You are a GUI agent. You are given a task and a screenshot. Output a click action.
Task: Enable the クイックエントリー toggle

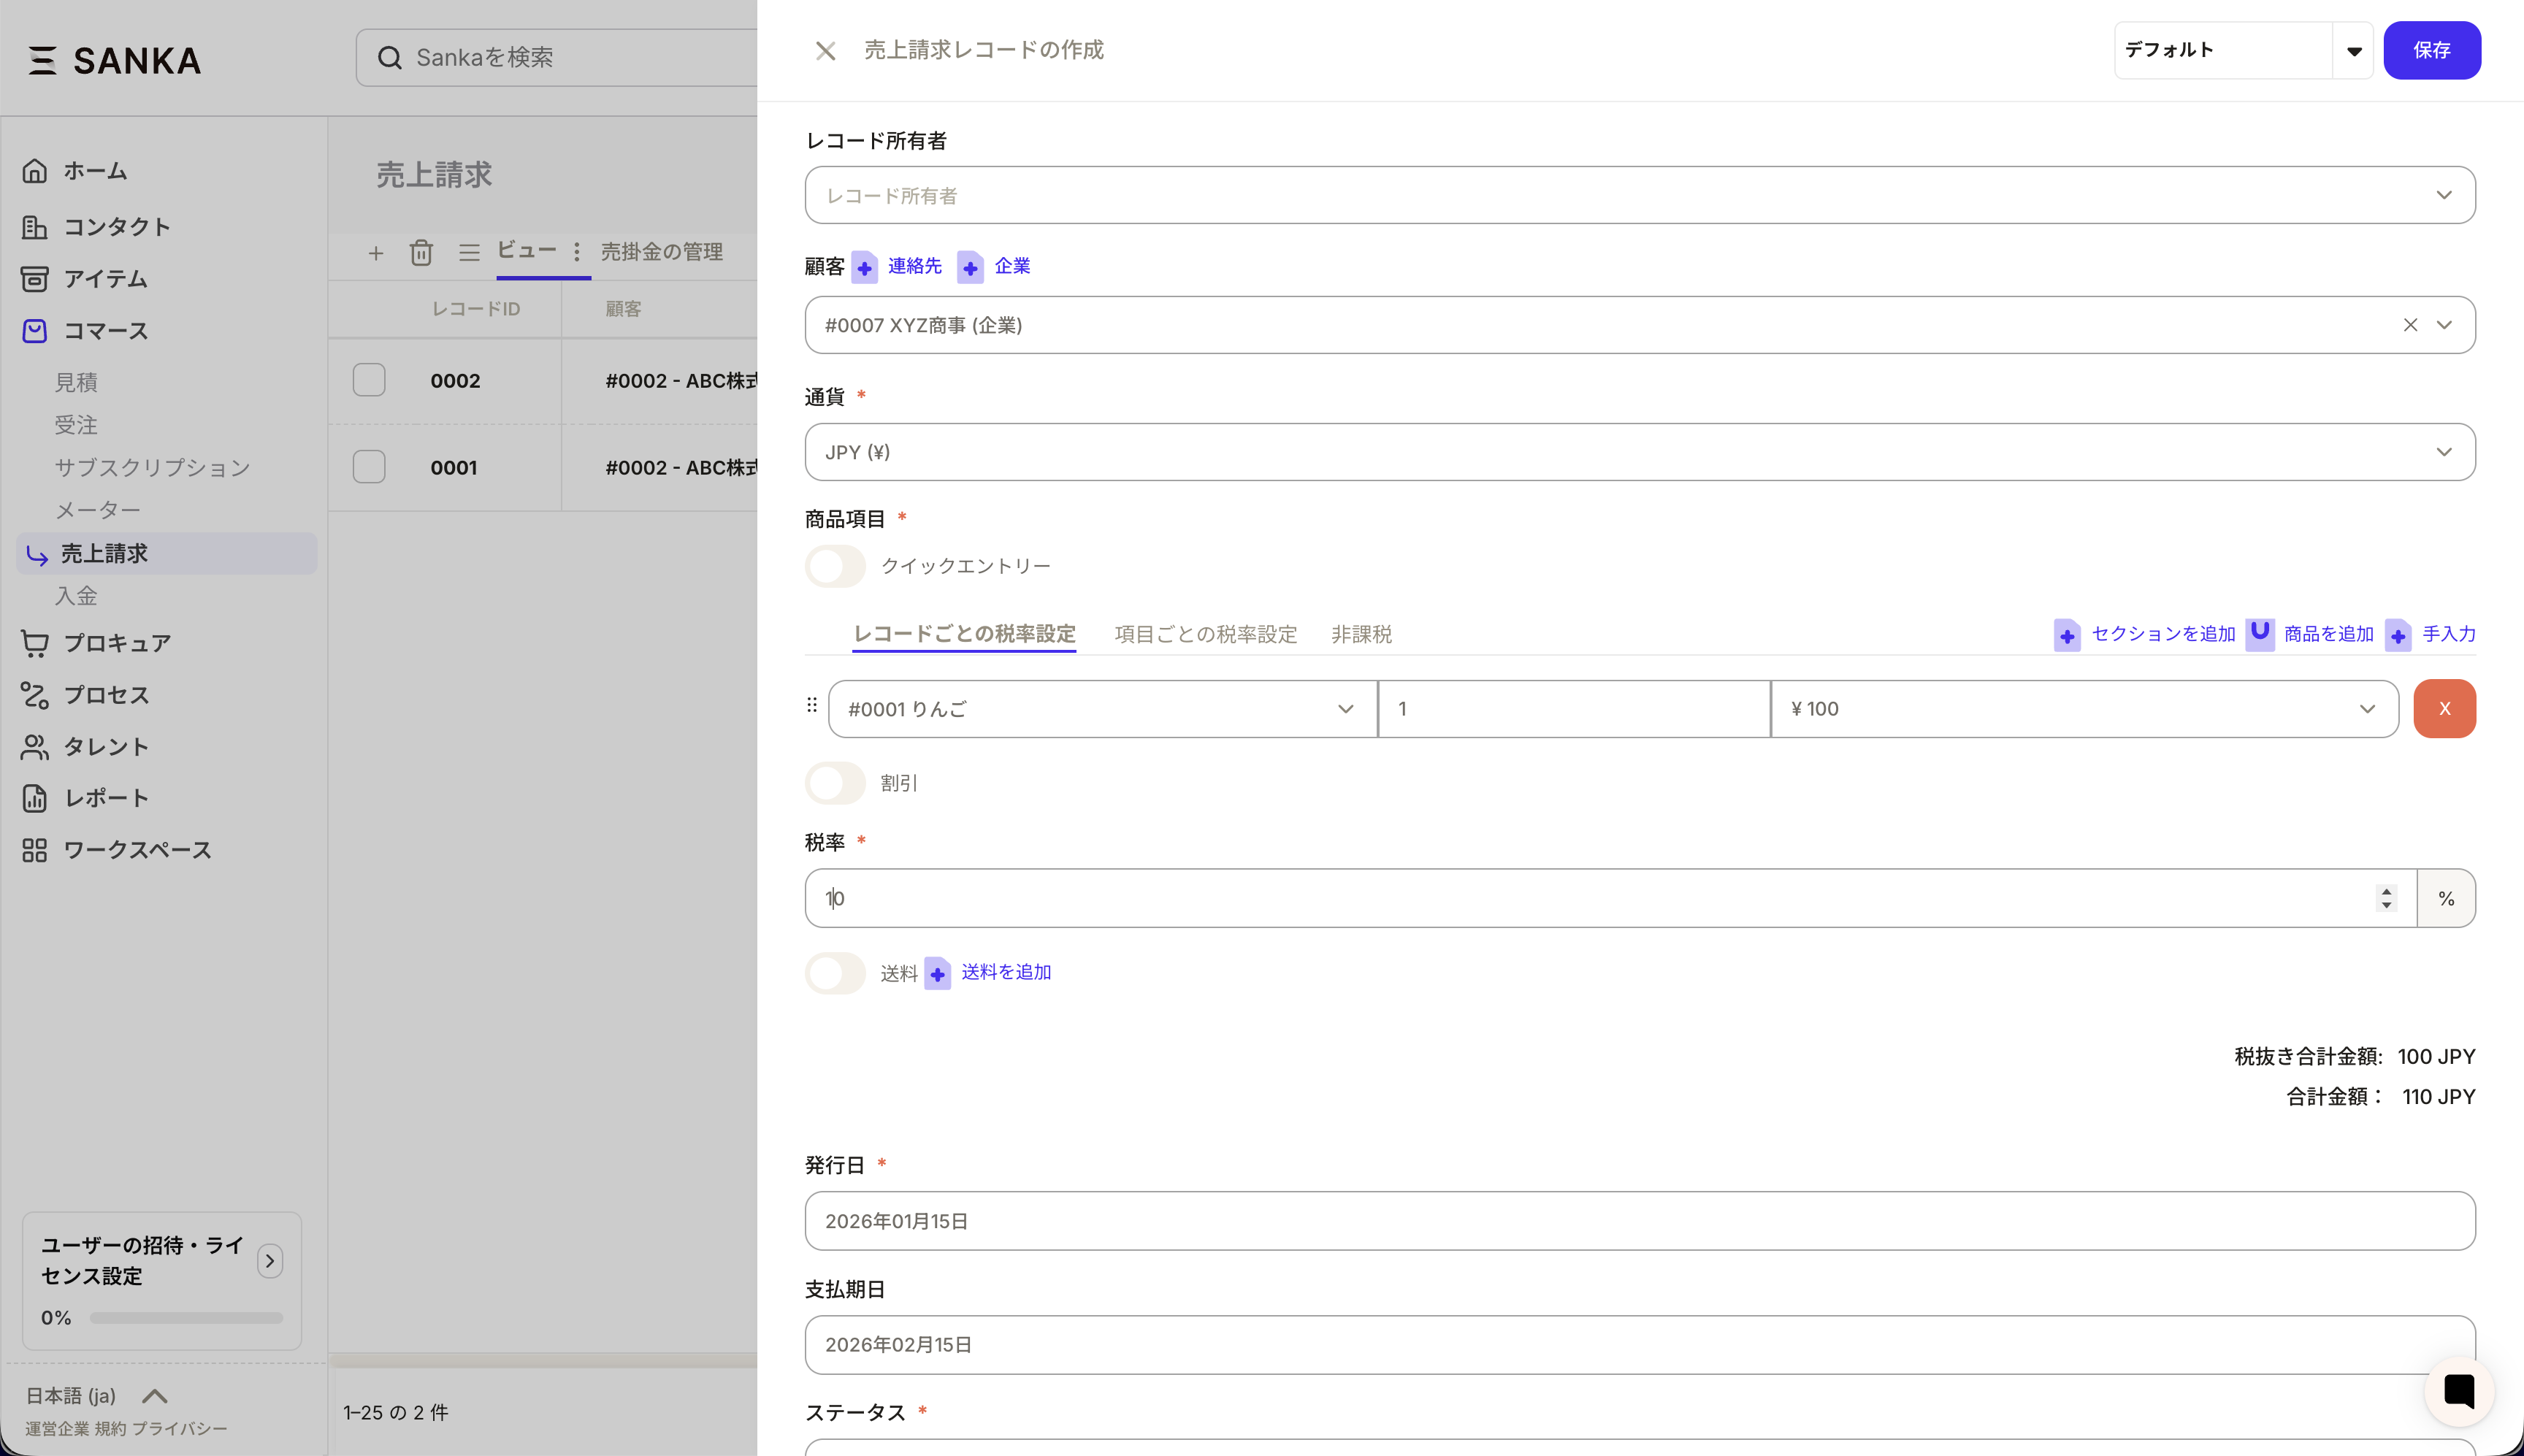(x=835, y=566)
